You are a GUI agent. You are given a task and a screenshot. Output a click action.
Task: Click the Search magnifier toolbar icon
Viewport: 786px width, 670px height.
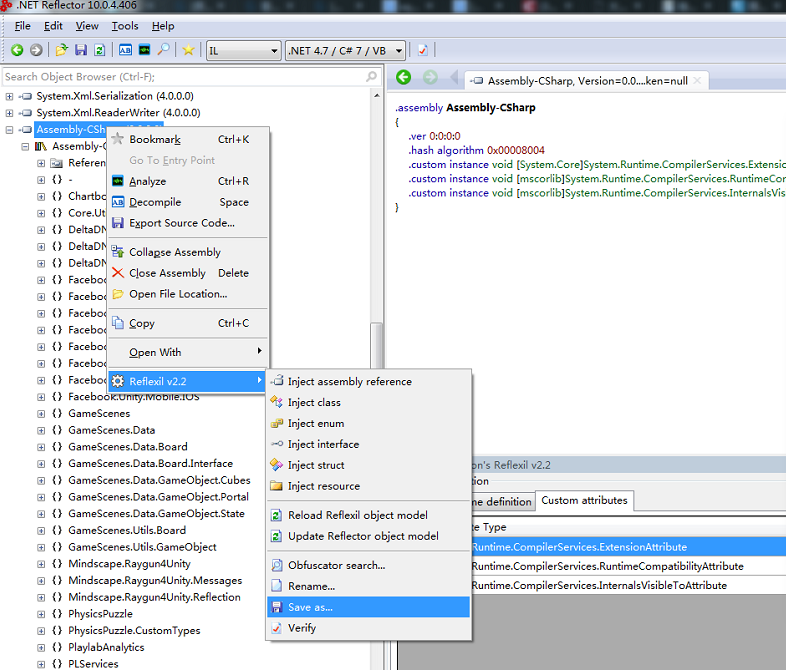tap(163, 50)
